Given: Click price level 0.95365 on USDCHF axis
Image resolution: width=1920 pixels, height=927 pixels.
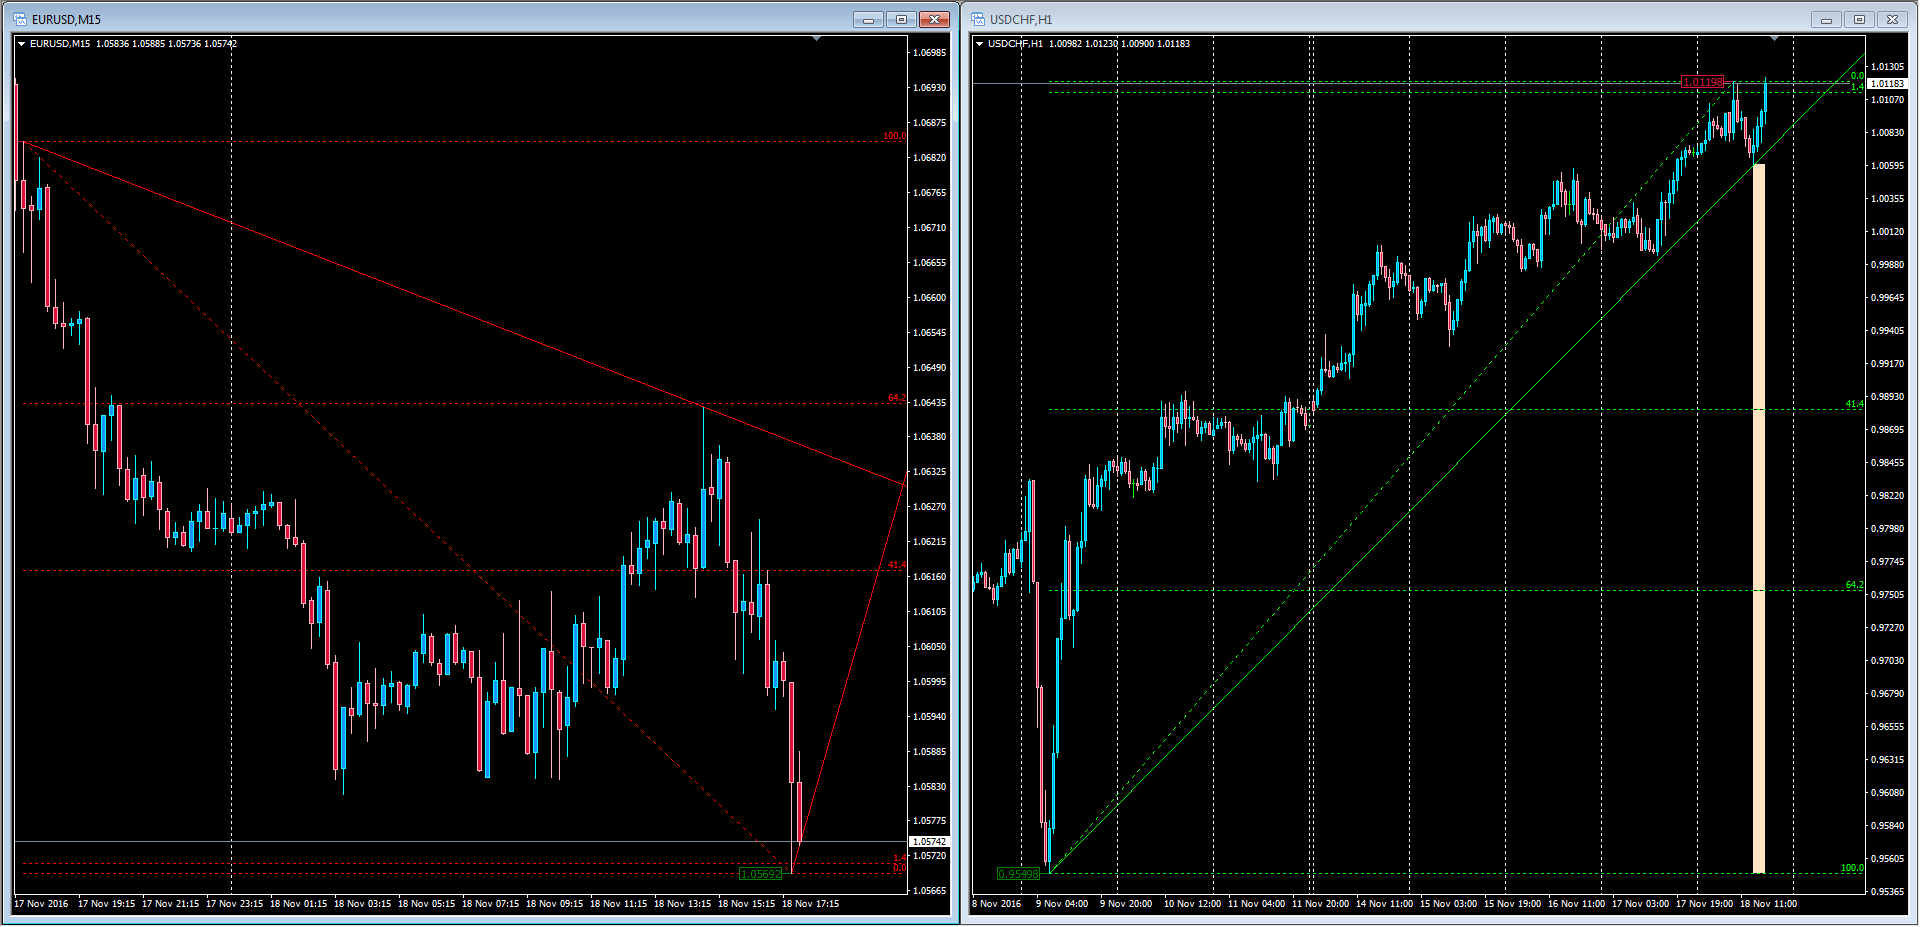Looking at the screenshot, I should tap(1888, 891).
